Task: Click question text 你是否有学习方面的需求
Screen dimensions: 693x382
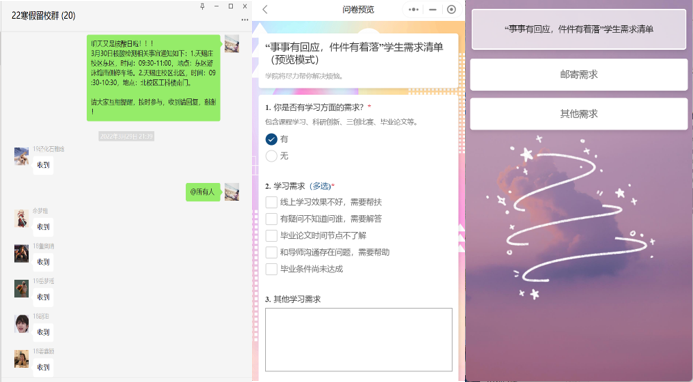Action: (318, 107)
